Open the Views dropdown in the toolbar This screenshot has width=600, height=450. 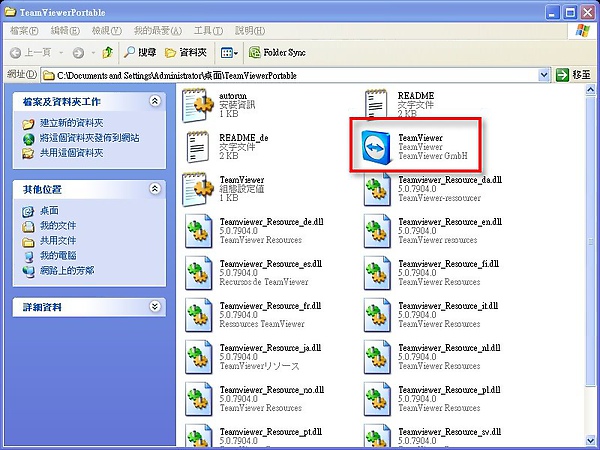click(229, 53)
